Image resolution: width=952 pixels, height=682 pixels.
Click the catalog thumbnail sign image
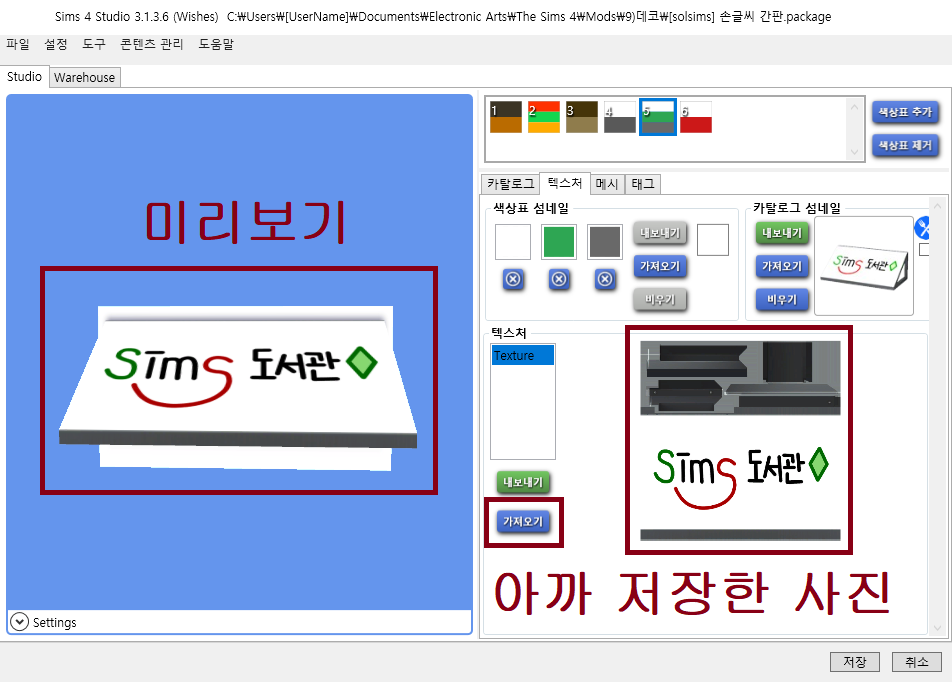[863, 266]
